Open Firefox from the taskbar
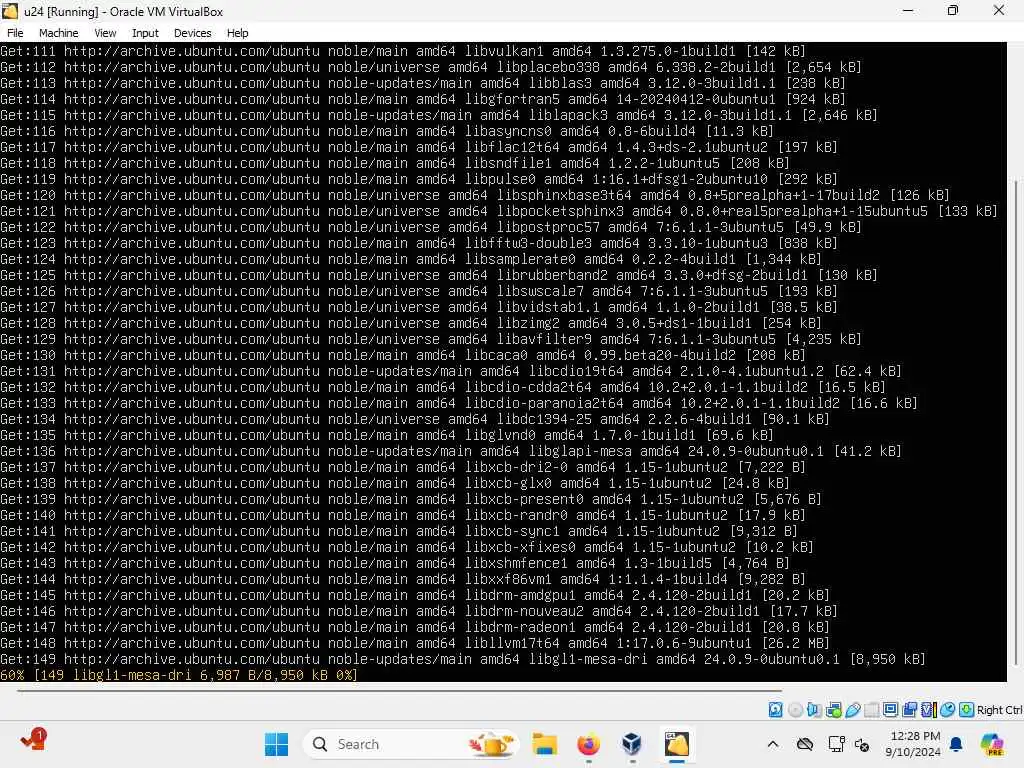The width and height of the screenshot is (1024, 768). point(588,744)
